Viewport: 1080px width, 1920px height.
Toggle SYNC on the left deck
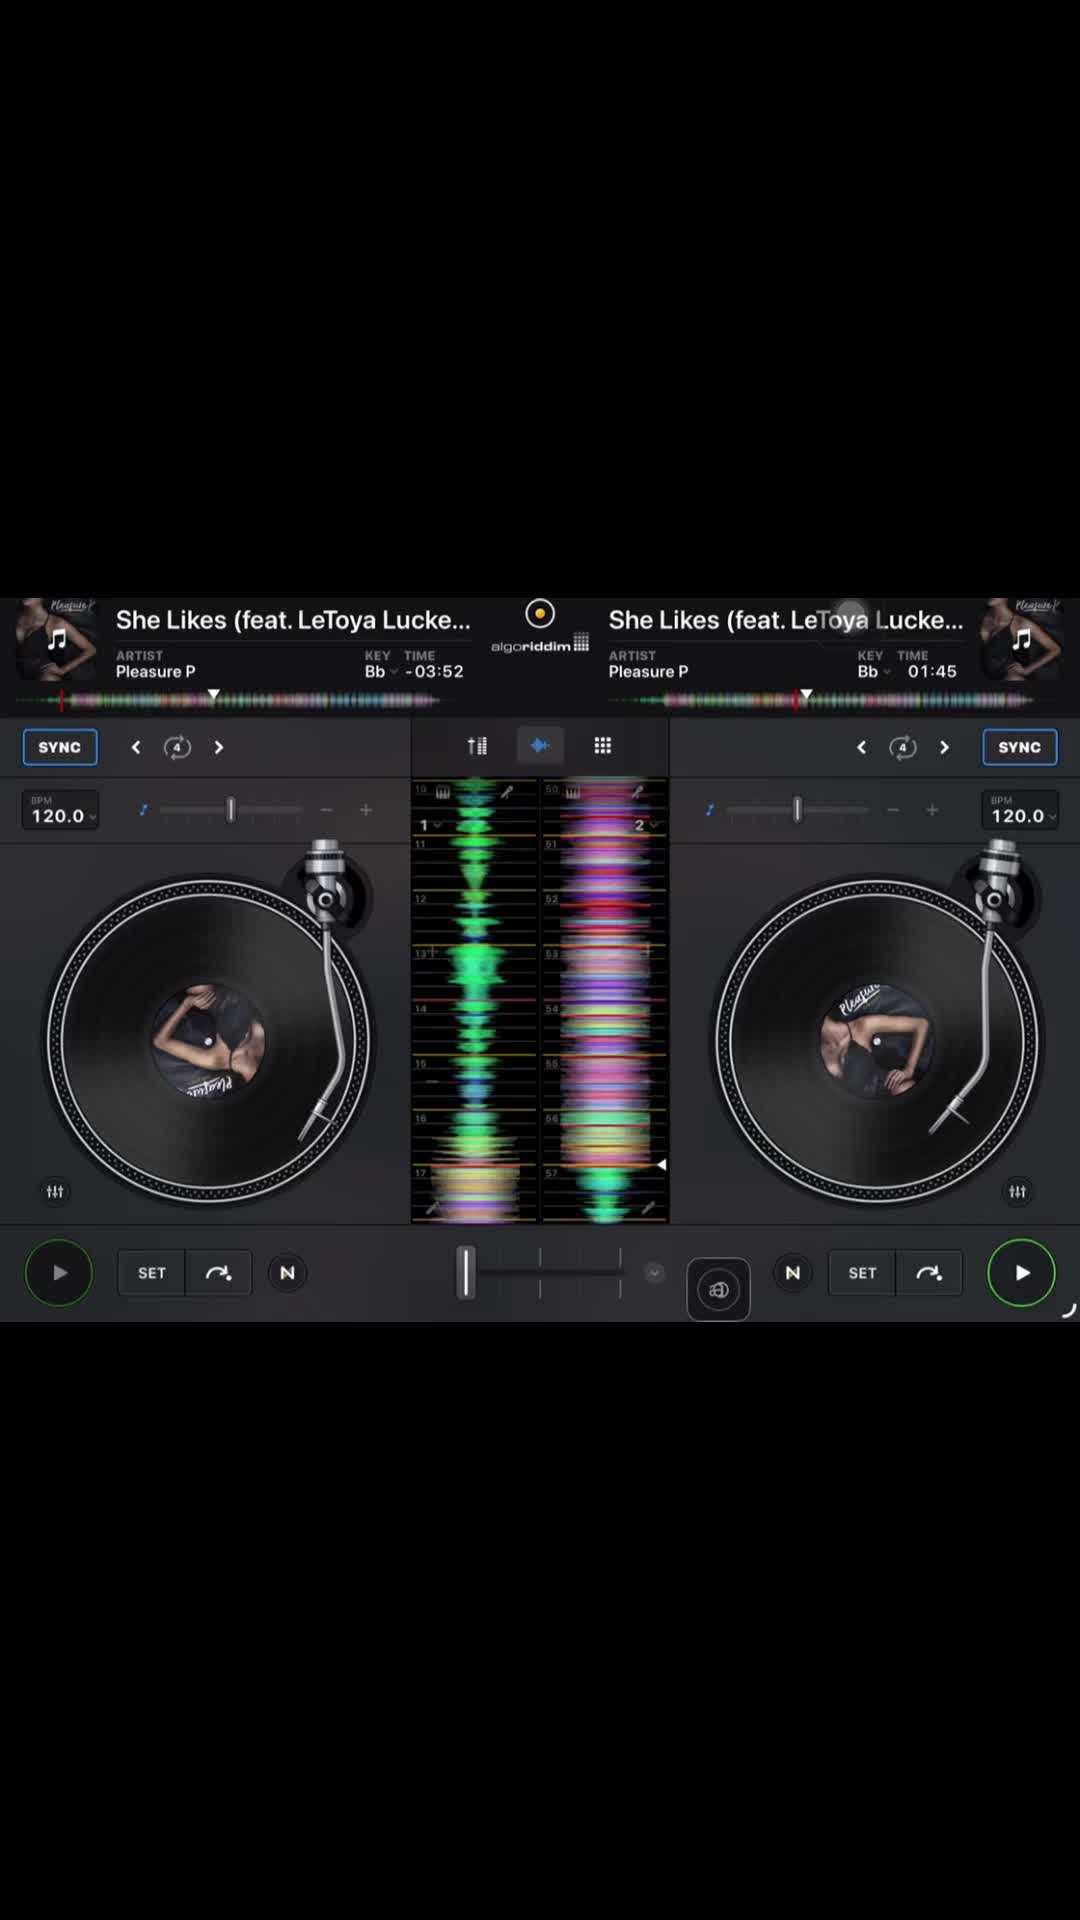tap(60, 747)
